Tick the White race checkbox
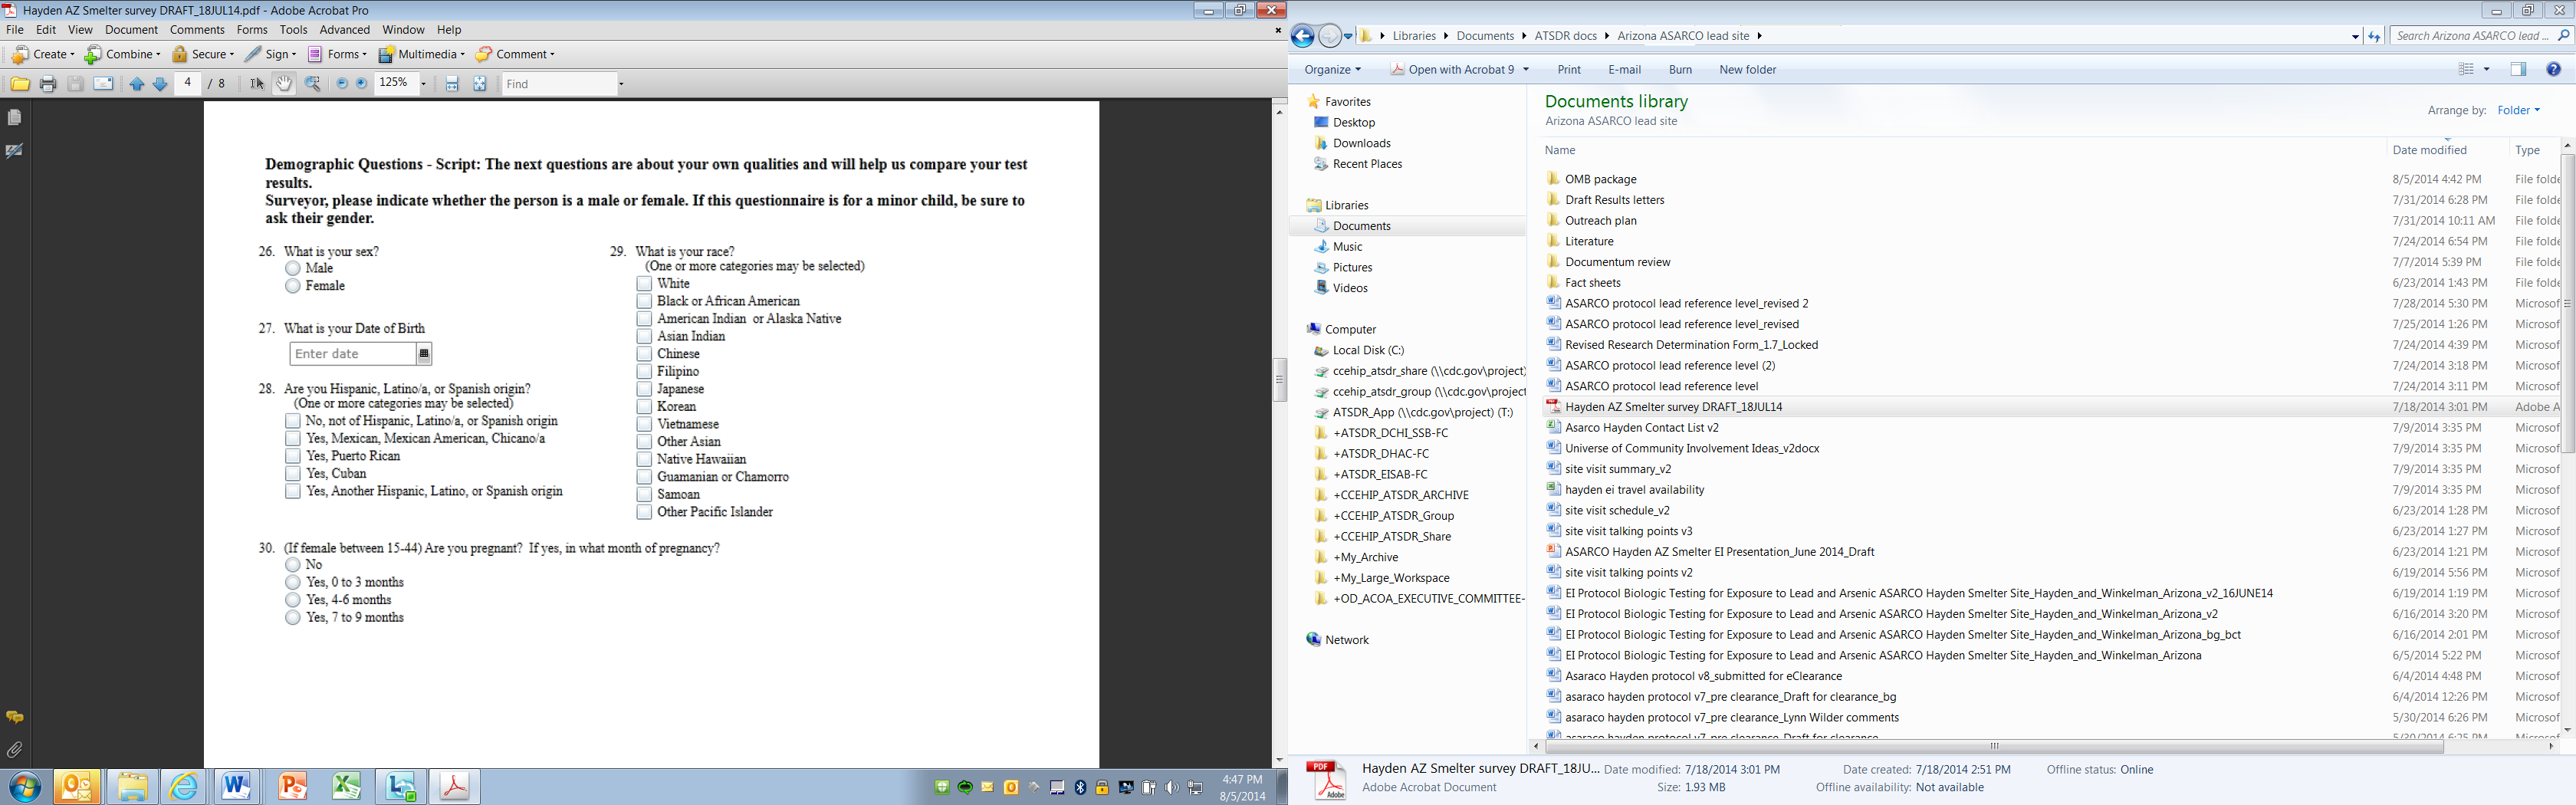 point(644,284)
